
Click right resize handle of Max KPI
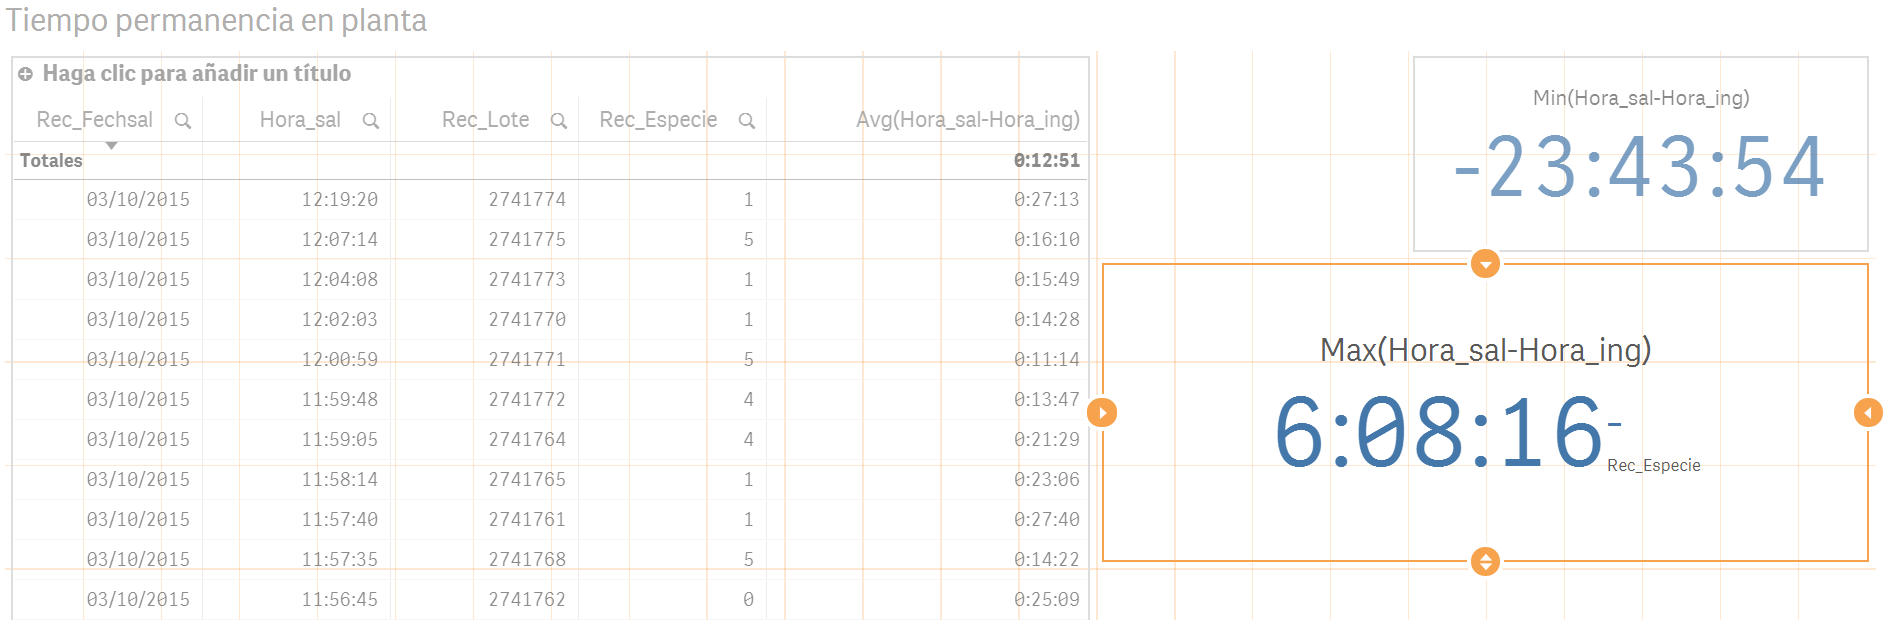[1867, 412]
